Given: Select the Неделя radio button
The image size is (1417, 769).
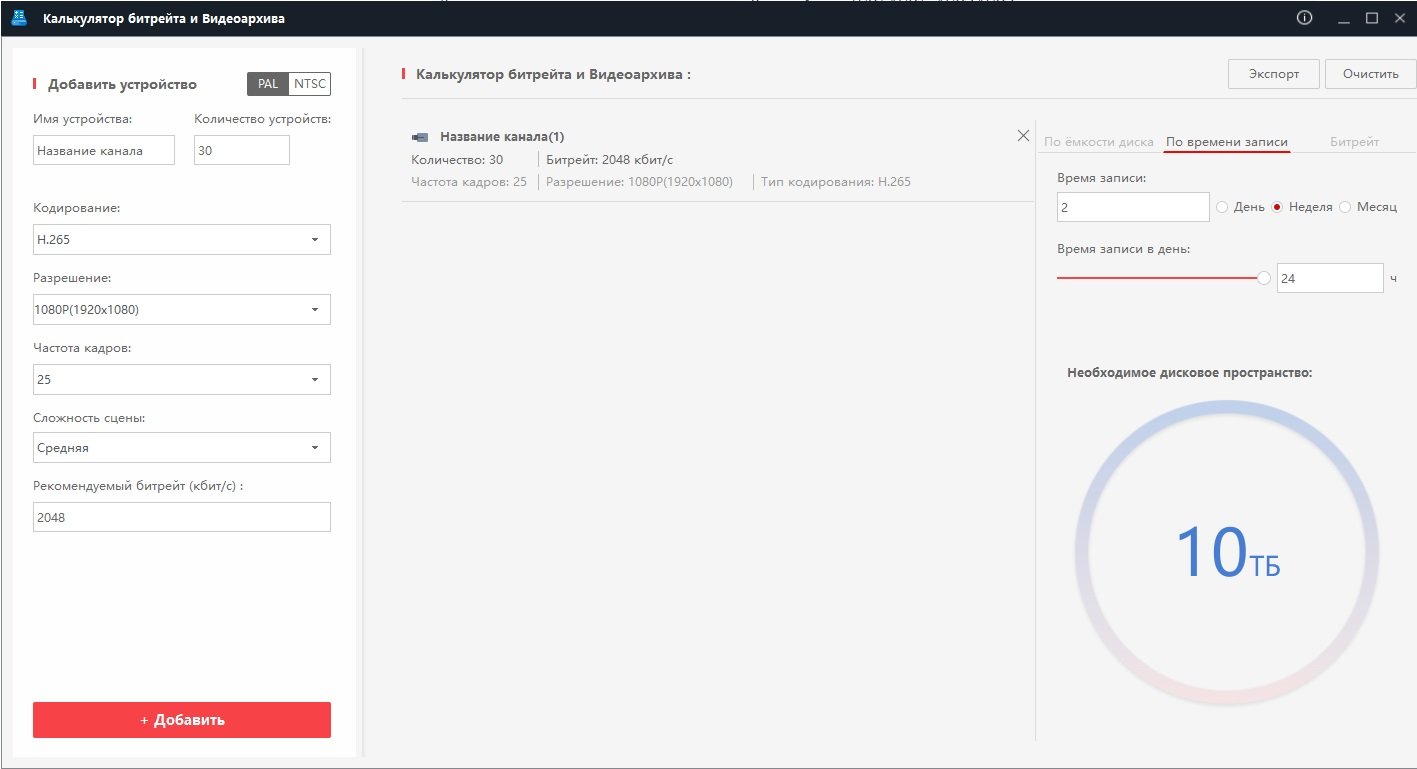Looking at the screenshot, I should [1277, 207].
